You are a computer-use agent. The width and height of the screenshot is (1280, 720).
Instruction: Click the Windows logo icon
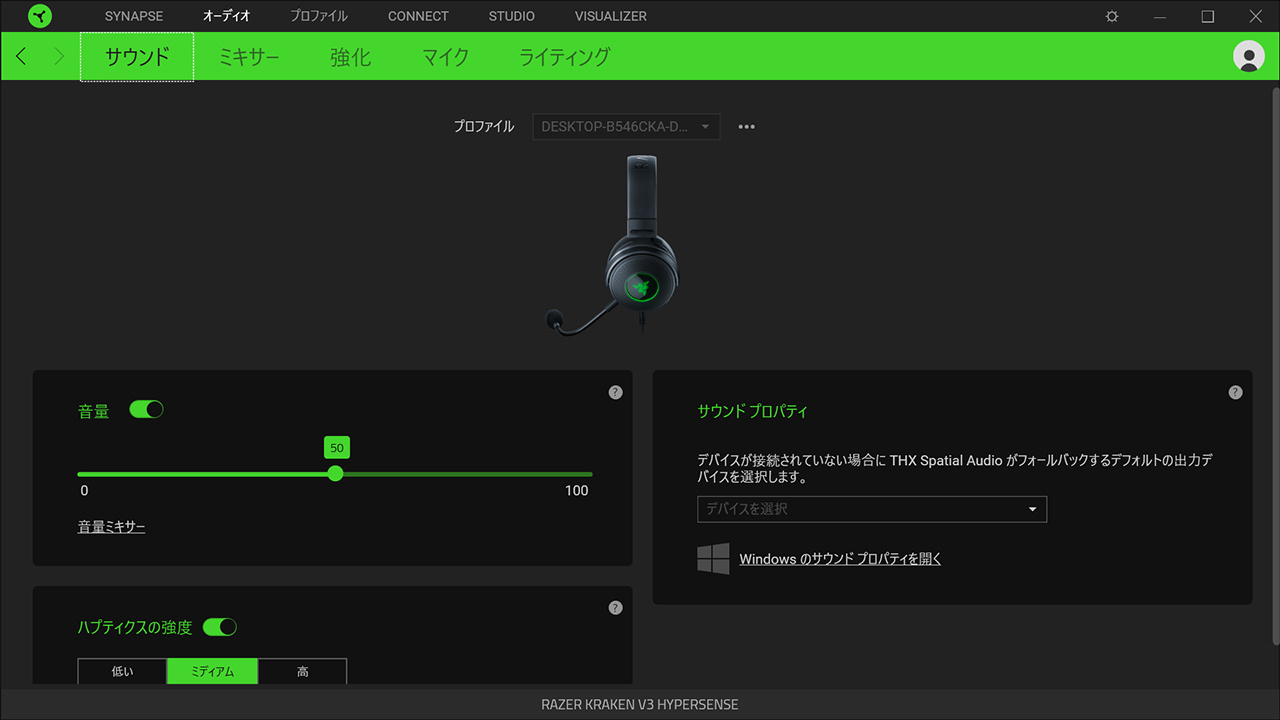tap(713, 559)
